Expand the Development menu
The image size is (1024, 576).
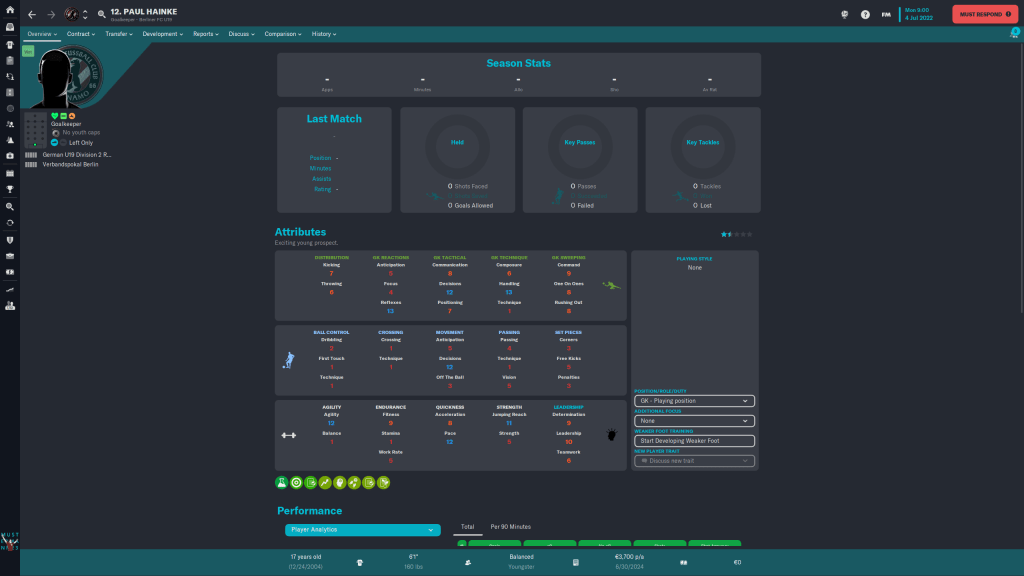(x=162, y=34)
